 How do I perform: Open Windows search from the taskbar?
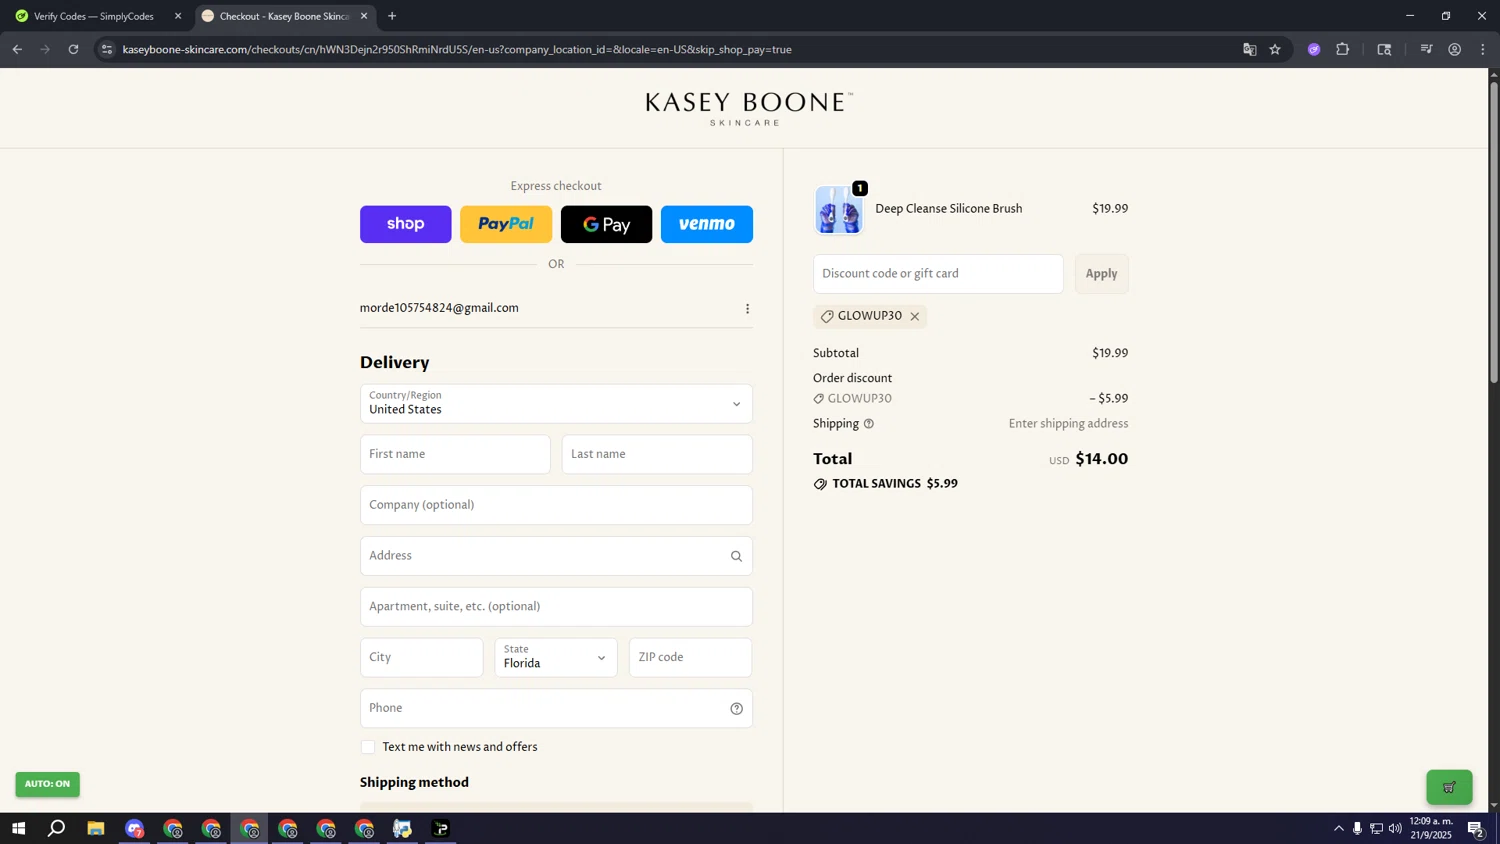coord(57,829)
